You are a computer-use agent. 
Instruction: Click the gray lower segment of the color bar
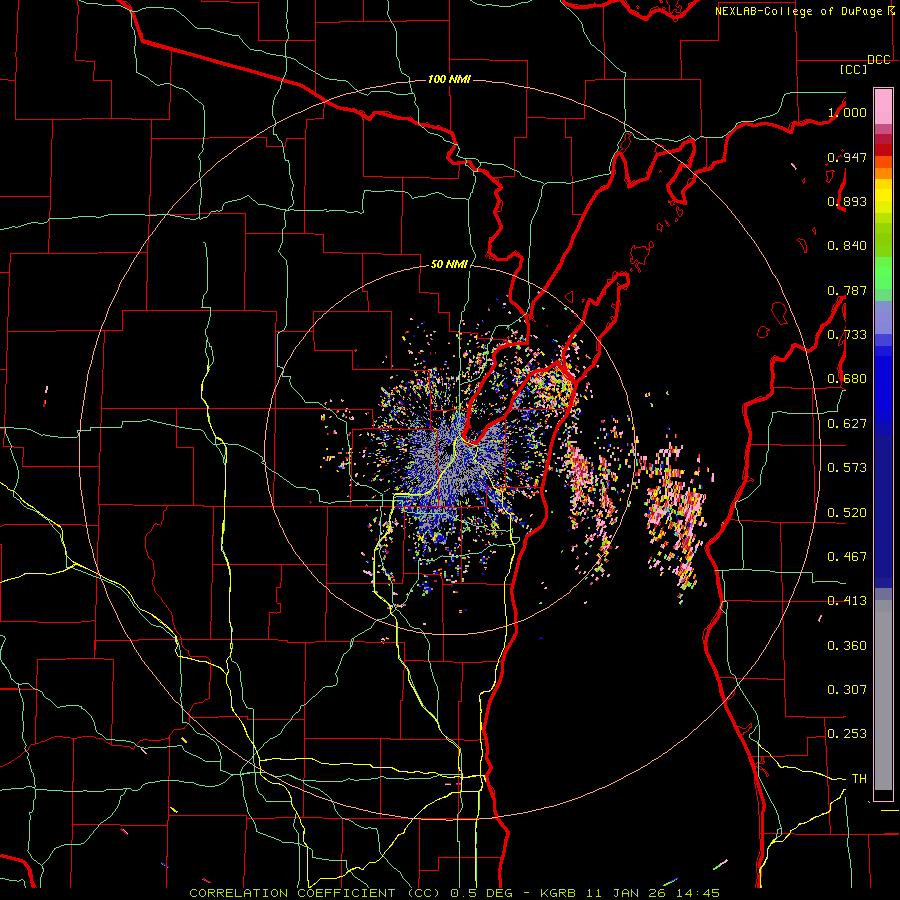883,695
